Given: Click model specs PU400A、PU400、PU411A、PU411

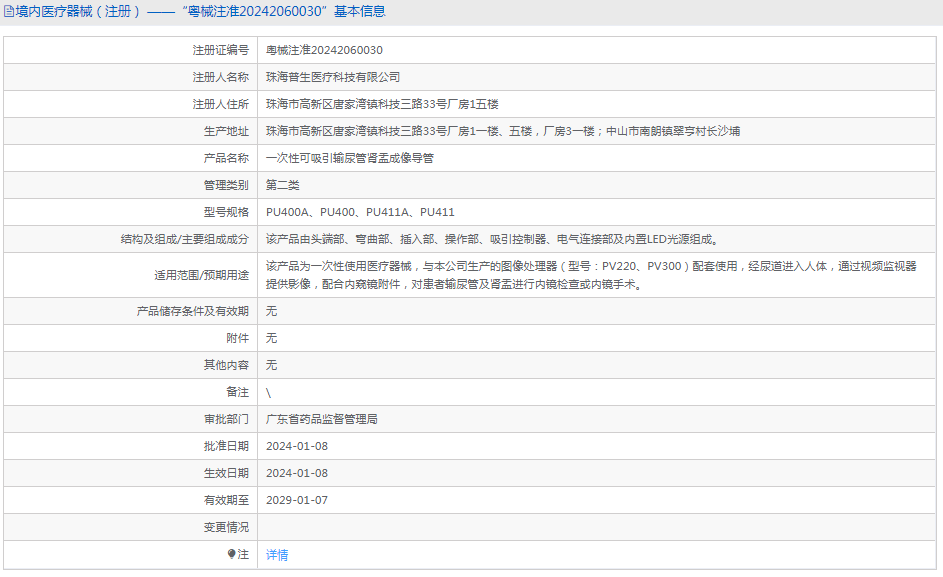Looking at the screenshot, I should click(360, 212).
